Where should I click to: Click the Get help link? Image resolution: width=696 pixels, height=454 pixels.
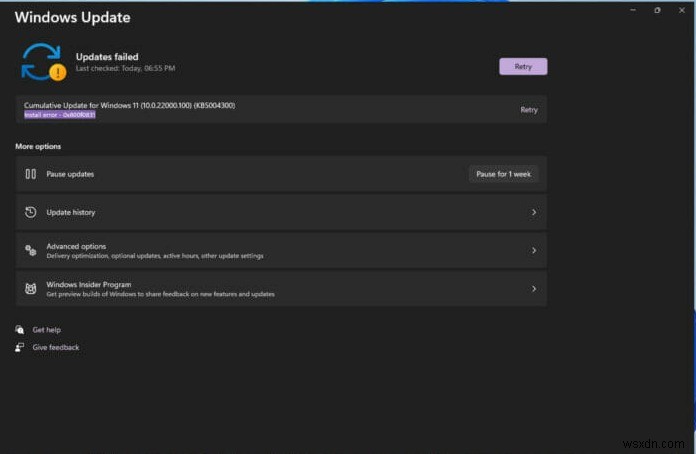pyautogui.click(x=47, y=330)
